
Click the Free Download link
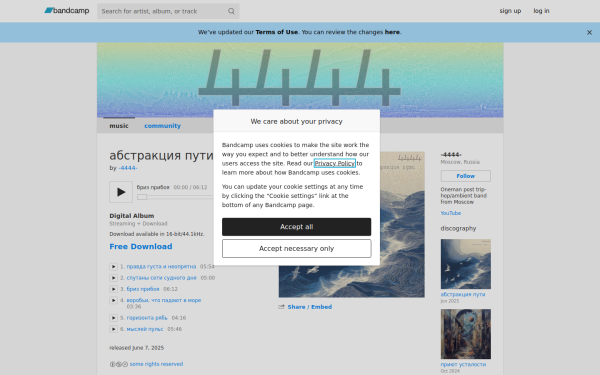(141, 246)
